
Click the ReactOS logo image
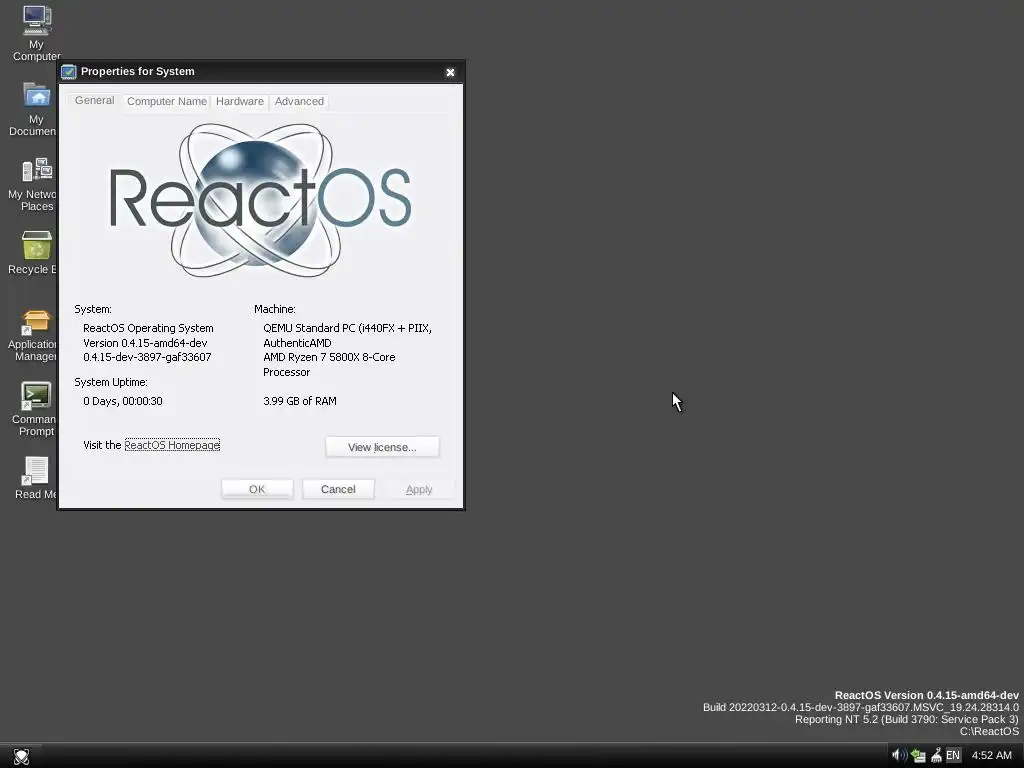coord(260,200)
